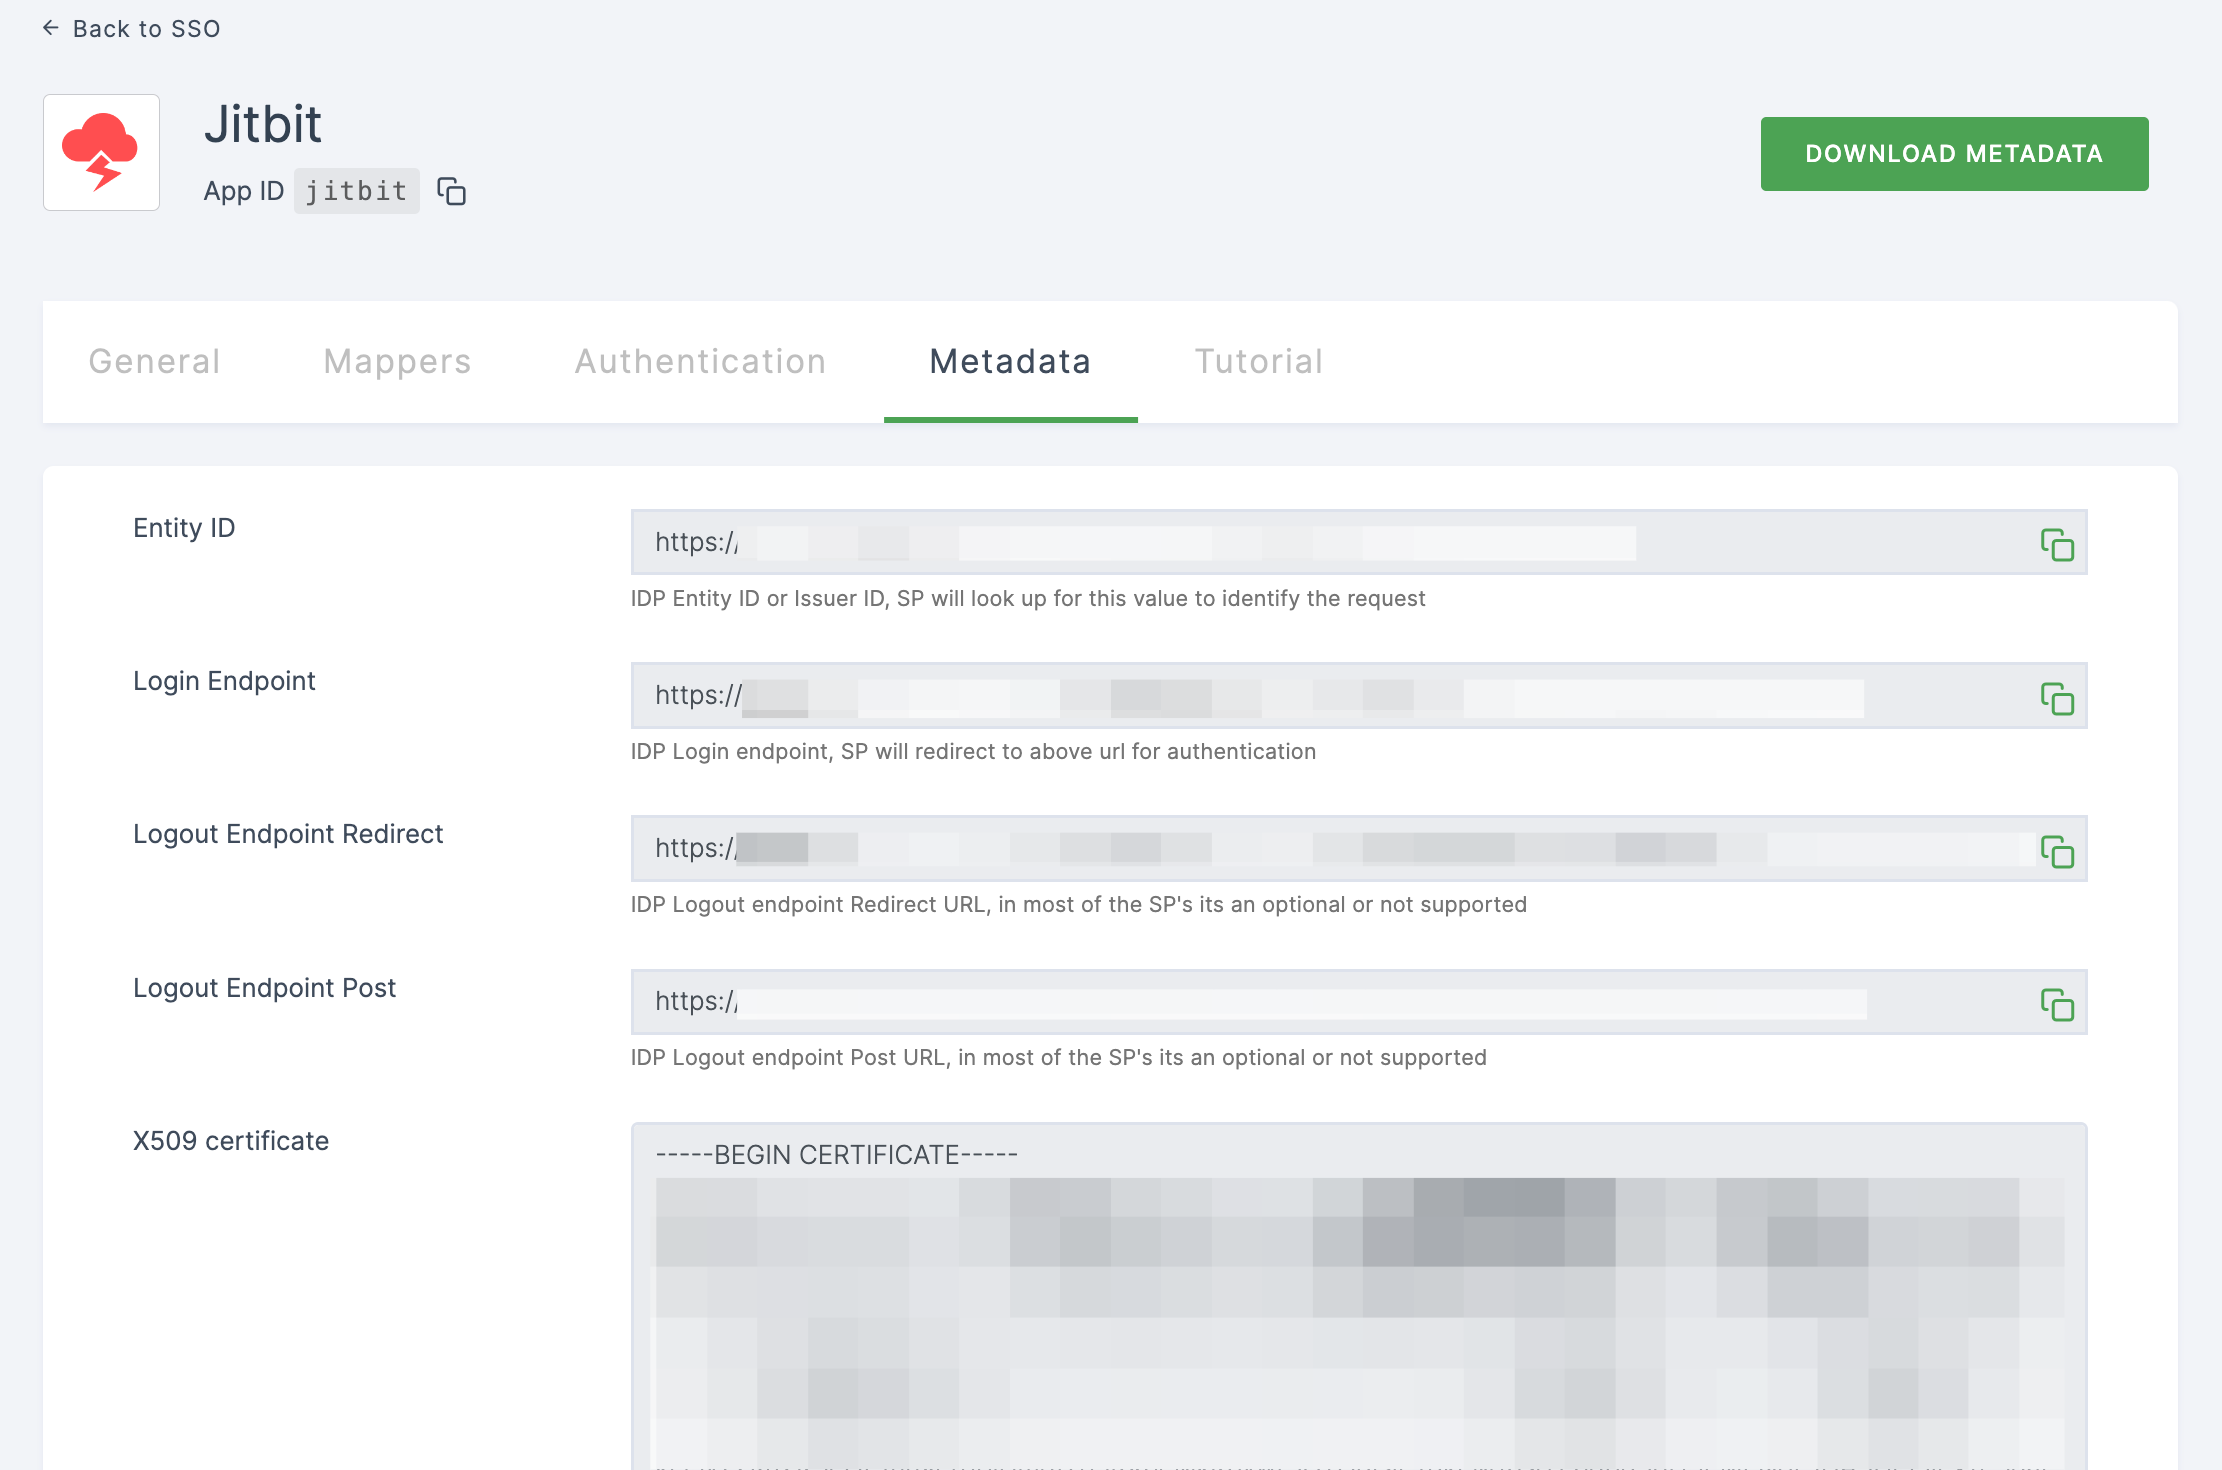
Task: Open the Mappers tab
Action: pos(397,361)
